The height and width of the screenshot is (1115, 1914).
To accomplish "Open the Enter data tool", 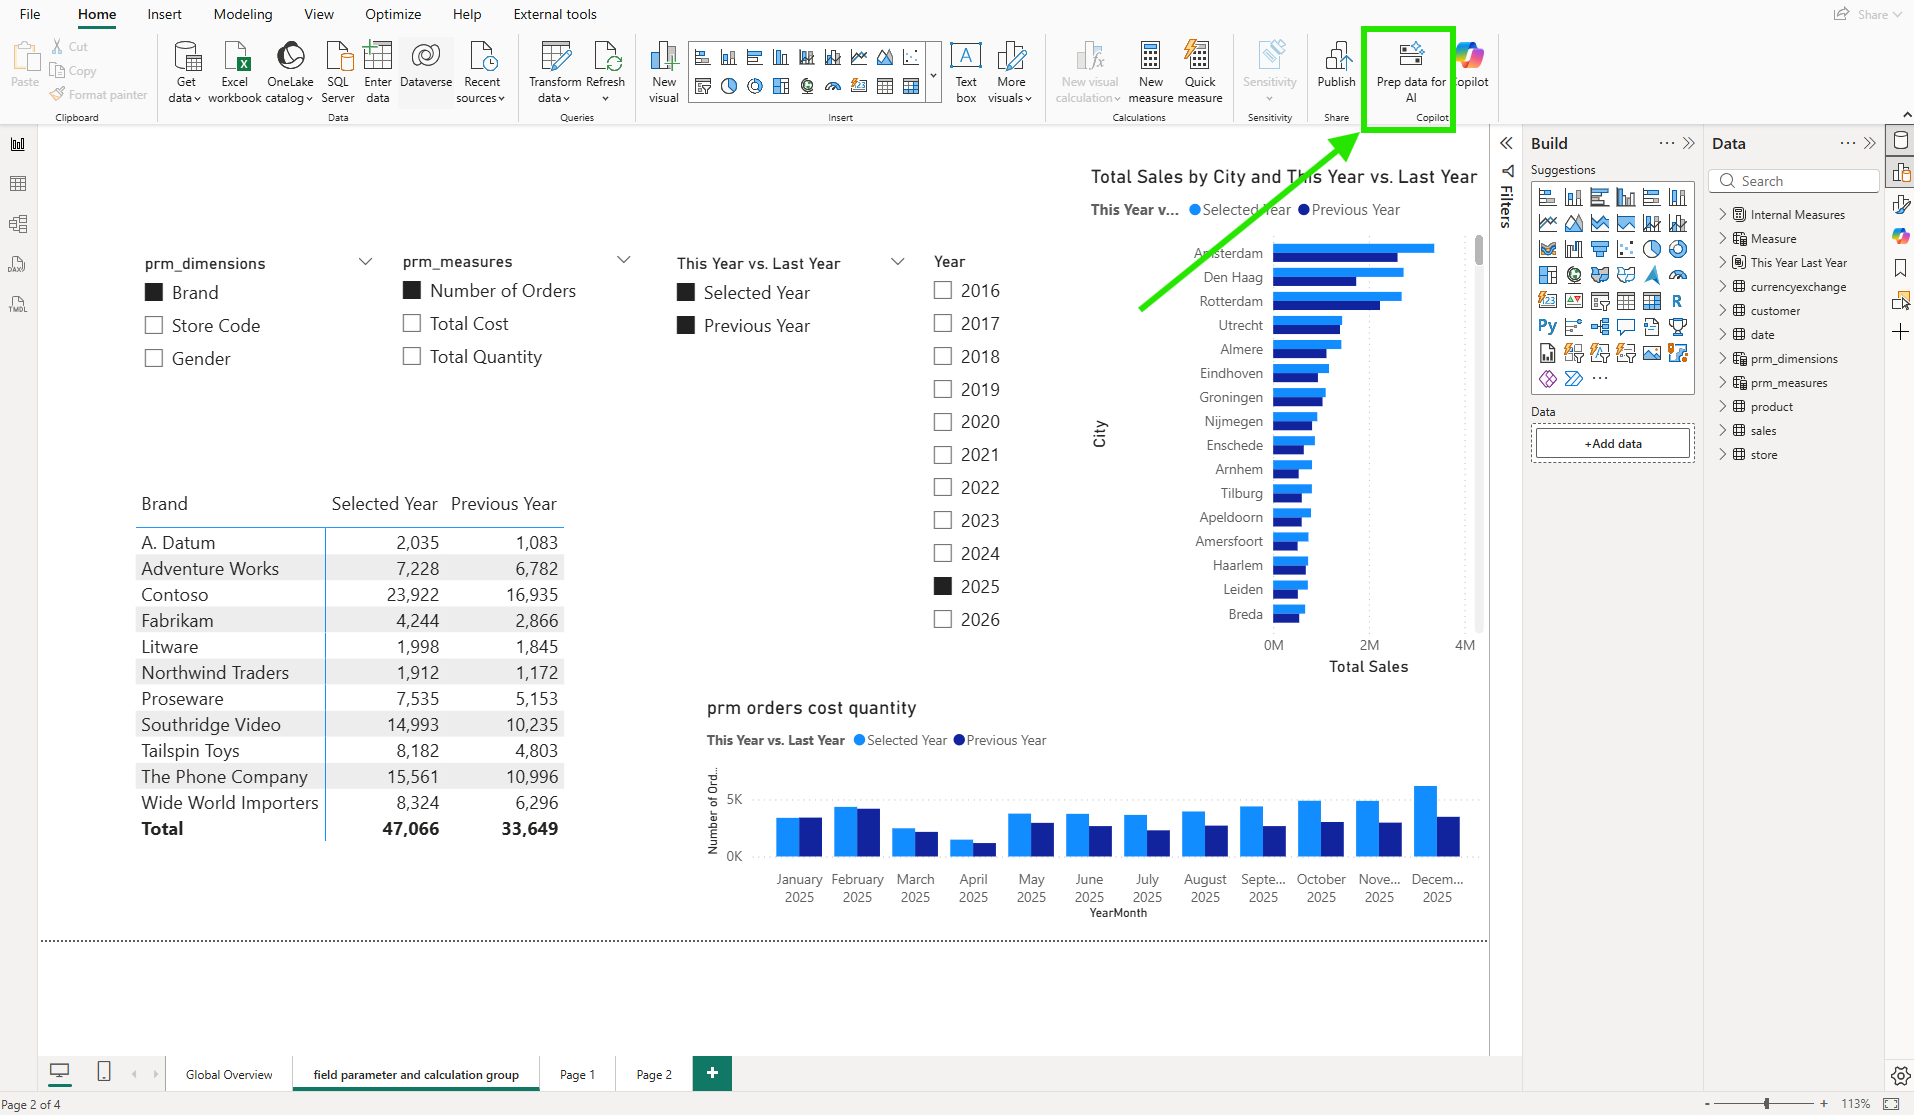I will pos(378,72).
